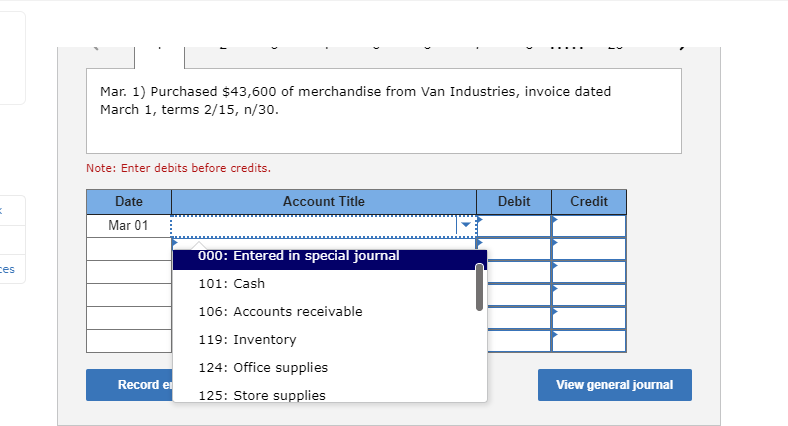Click the Mar 01 date cell
The height and width of the screenshot is (426, 788).
129,226
